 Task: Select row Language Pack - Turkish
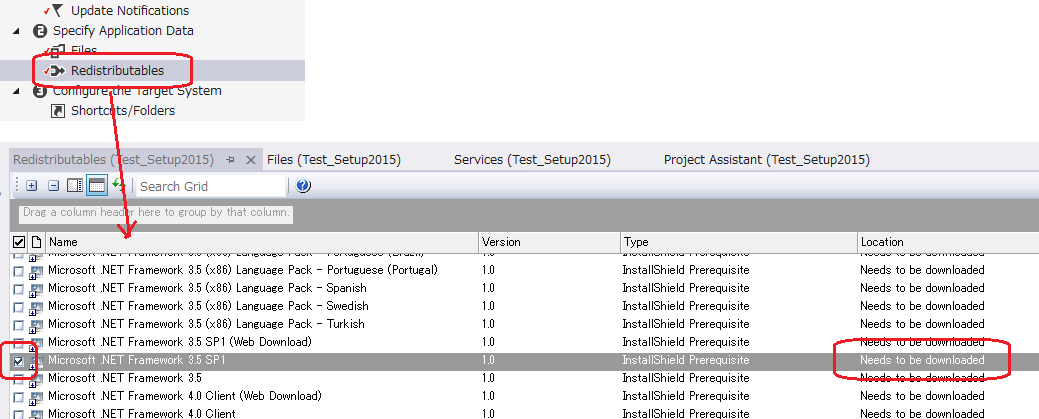[524, 324]
